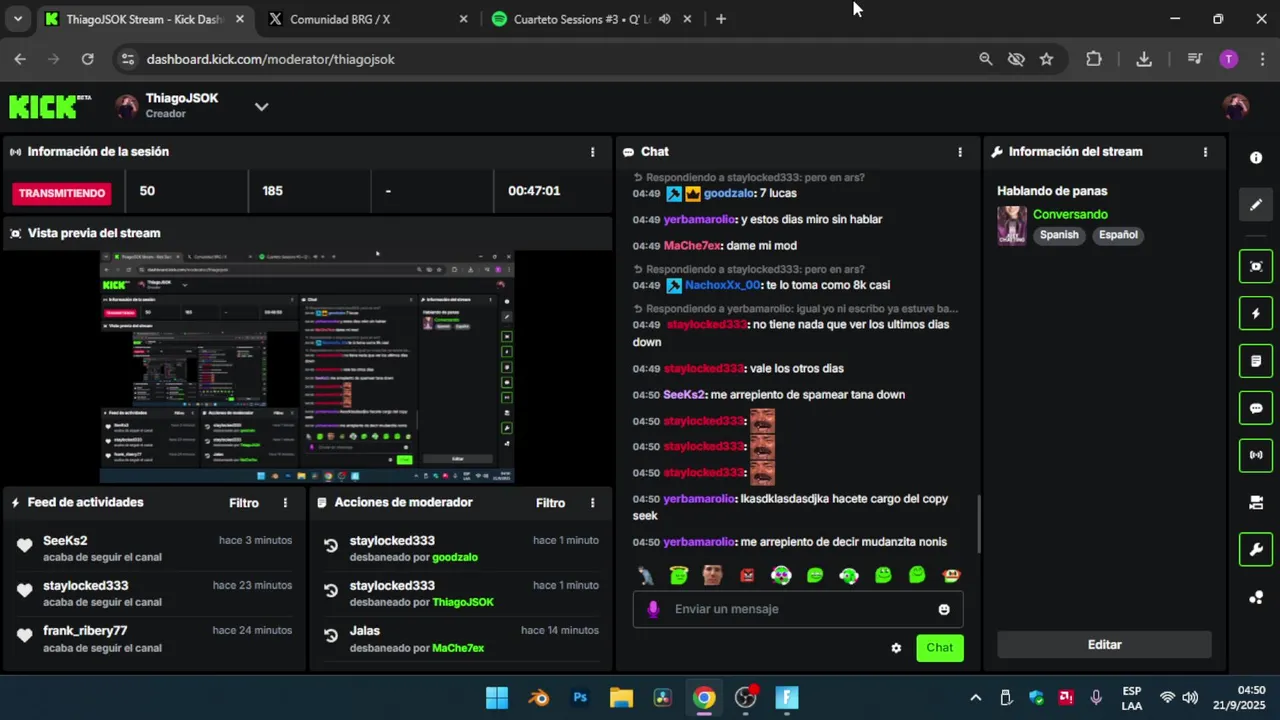Mute audio icon on the Cuarteto Sessions tab

(x=664, y=19)
